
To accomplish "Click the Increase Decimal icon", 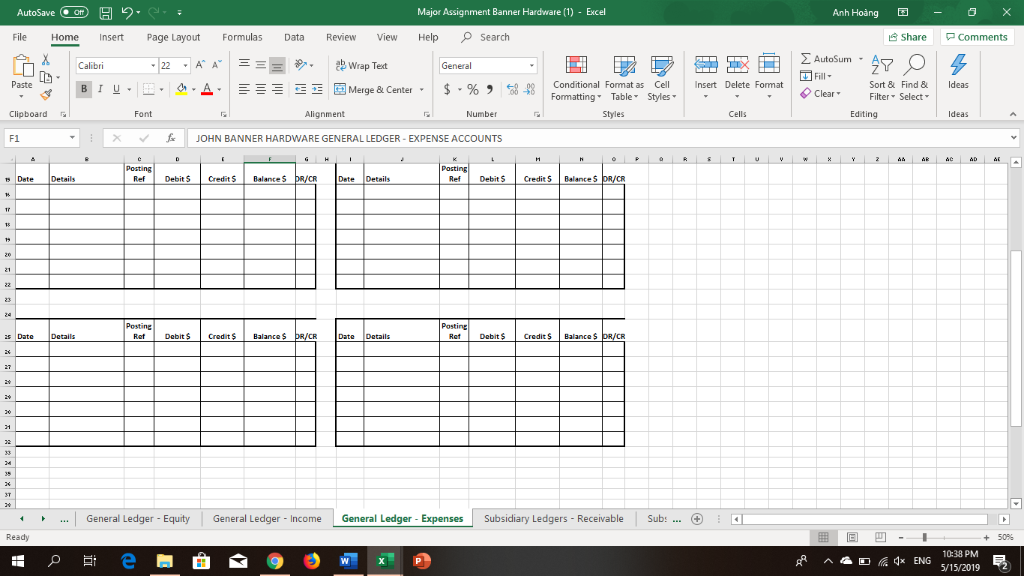I will coord(513,88).
